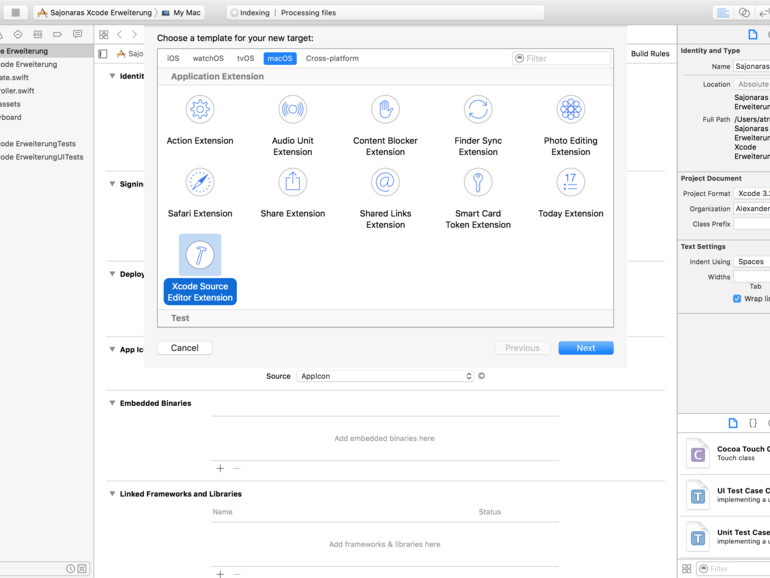770x578 pixels.
Task: Open the AppIcon source dropdown
Action: click(385, 376)
